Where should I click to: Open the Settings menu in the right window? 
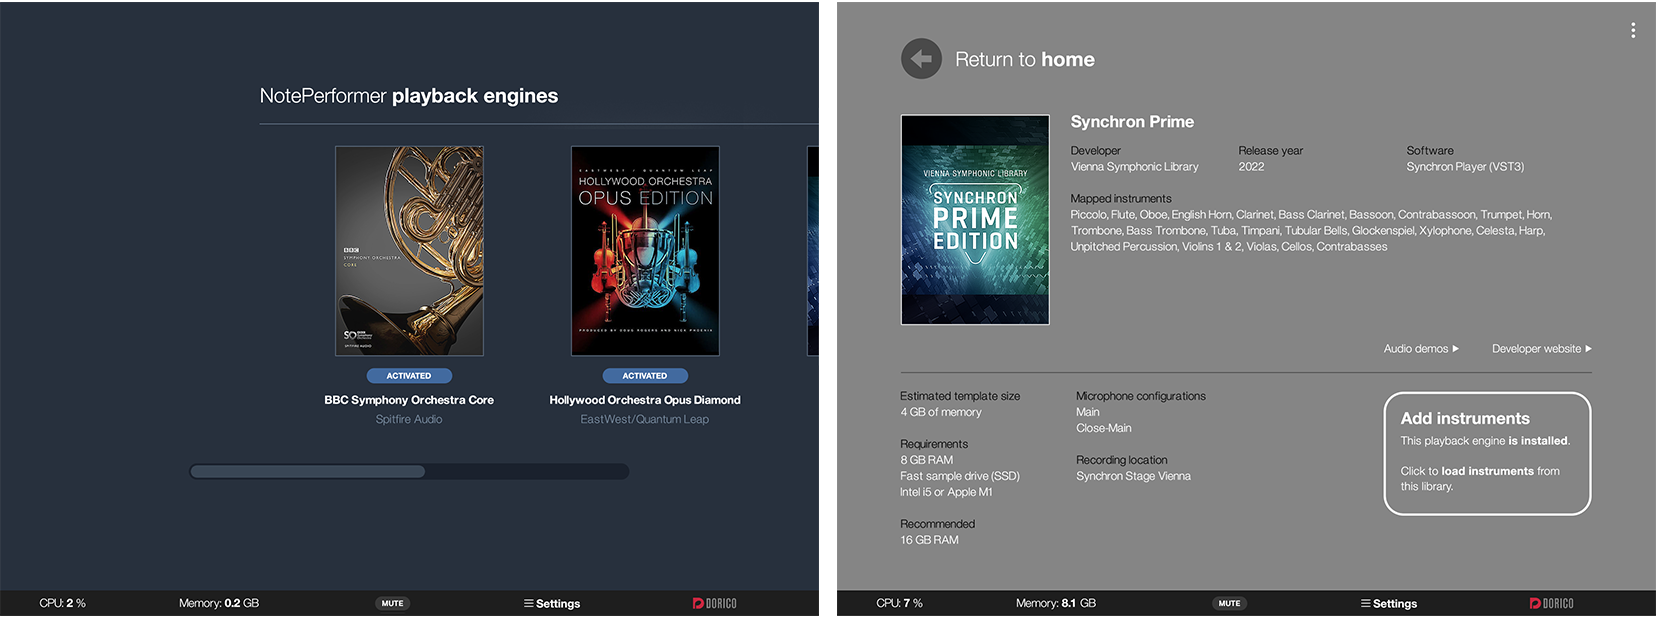tap(1389, 603)
